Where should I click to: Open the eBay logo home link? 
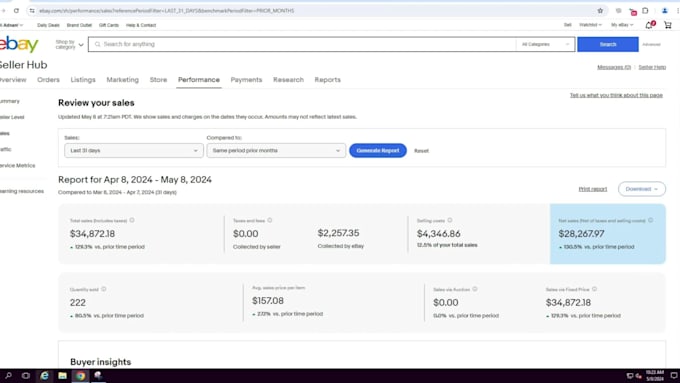[x=19, y=44]
